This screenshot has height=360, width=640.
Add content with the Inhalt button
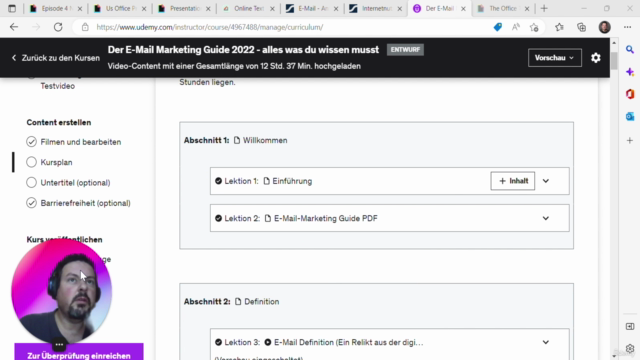pos(513,181)
